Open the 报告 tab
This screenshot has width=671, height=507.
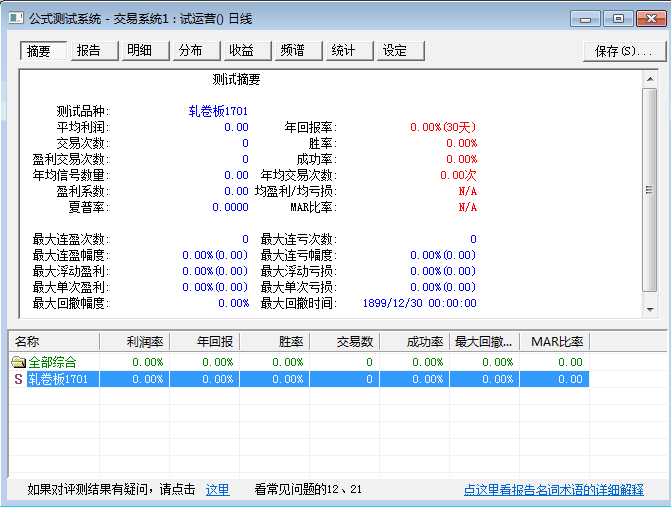[94, 51]
